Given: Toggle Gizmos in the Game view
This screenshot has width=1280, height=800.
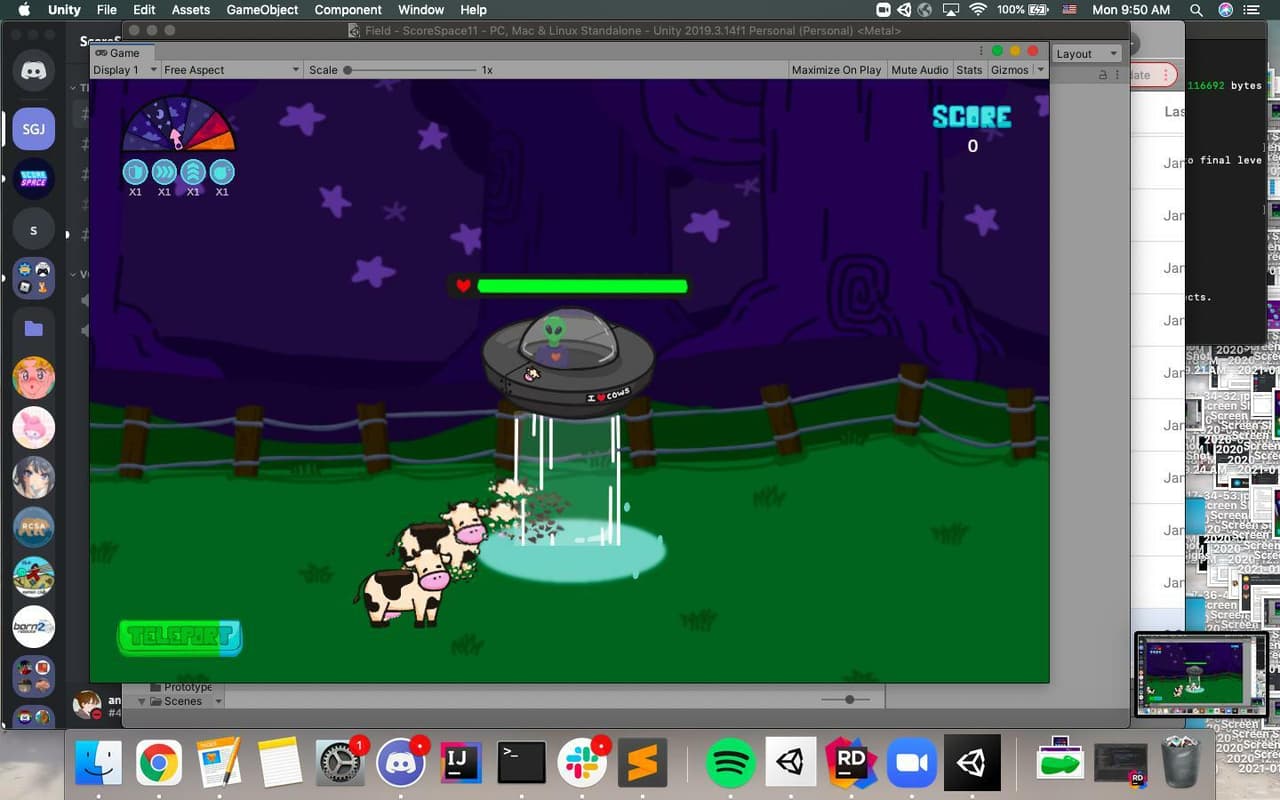Looking at the screenshot, I should pyautogui.click(x=1009, y=70).
